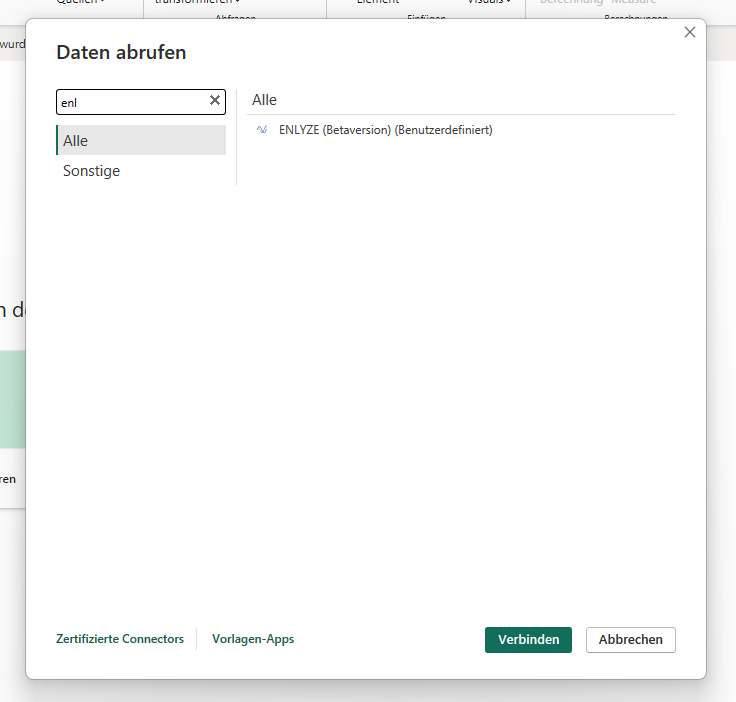Viewport: 736px width, 702px height.
Task: Open the Vorlagen-Apps link
Action: tap(253, 639)
